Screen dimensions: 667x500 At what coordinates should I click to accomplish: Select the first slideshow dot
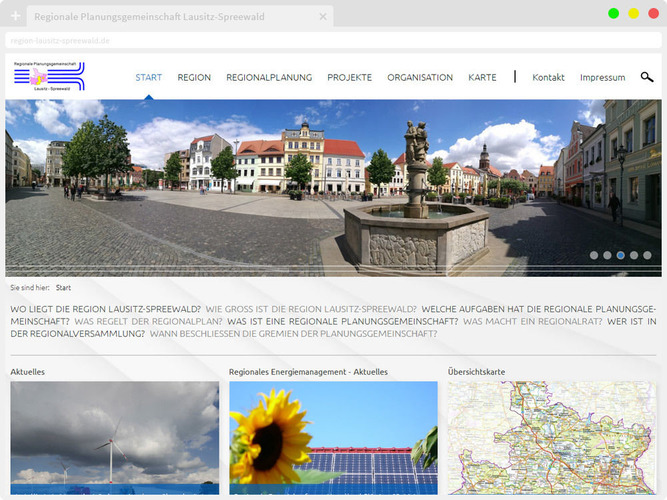pyautogui.click(x=594, y=255)
